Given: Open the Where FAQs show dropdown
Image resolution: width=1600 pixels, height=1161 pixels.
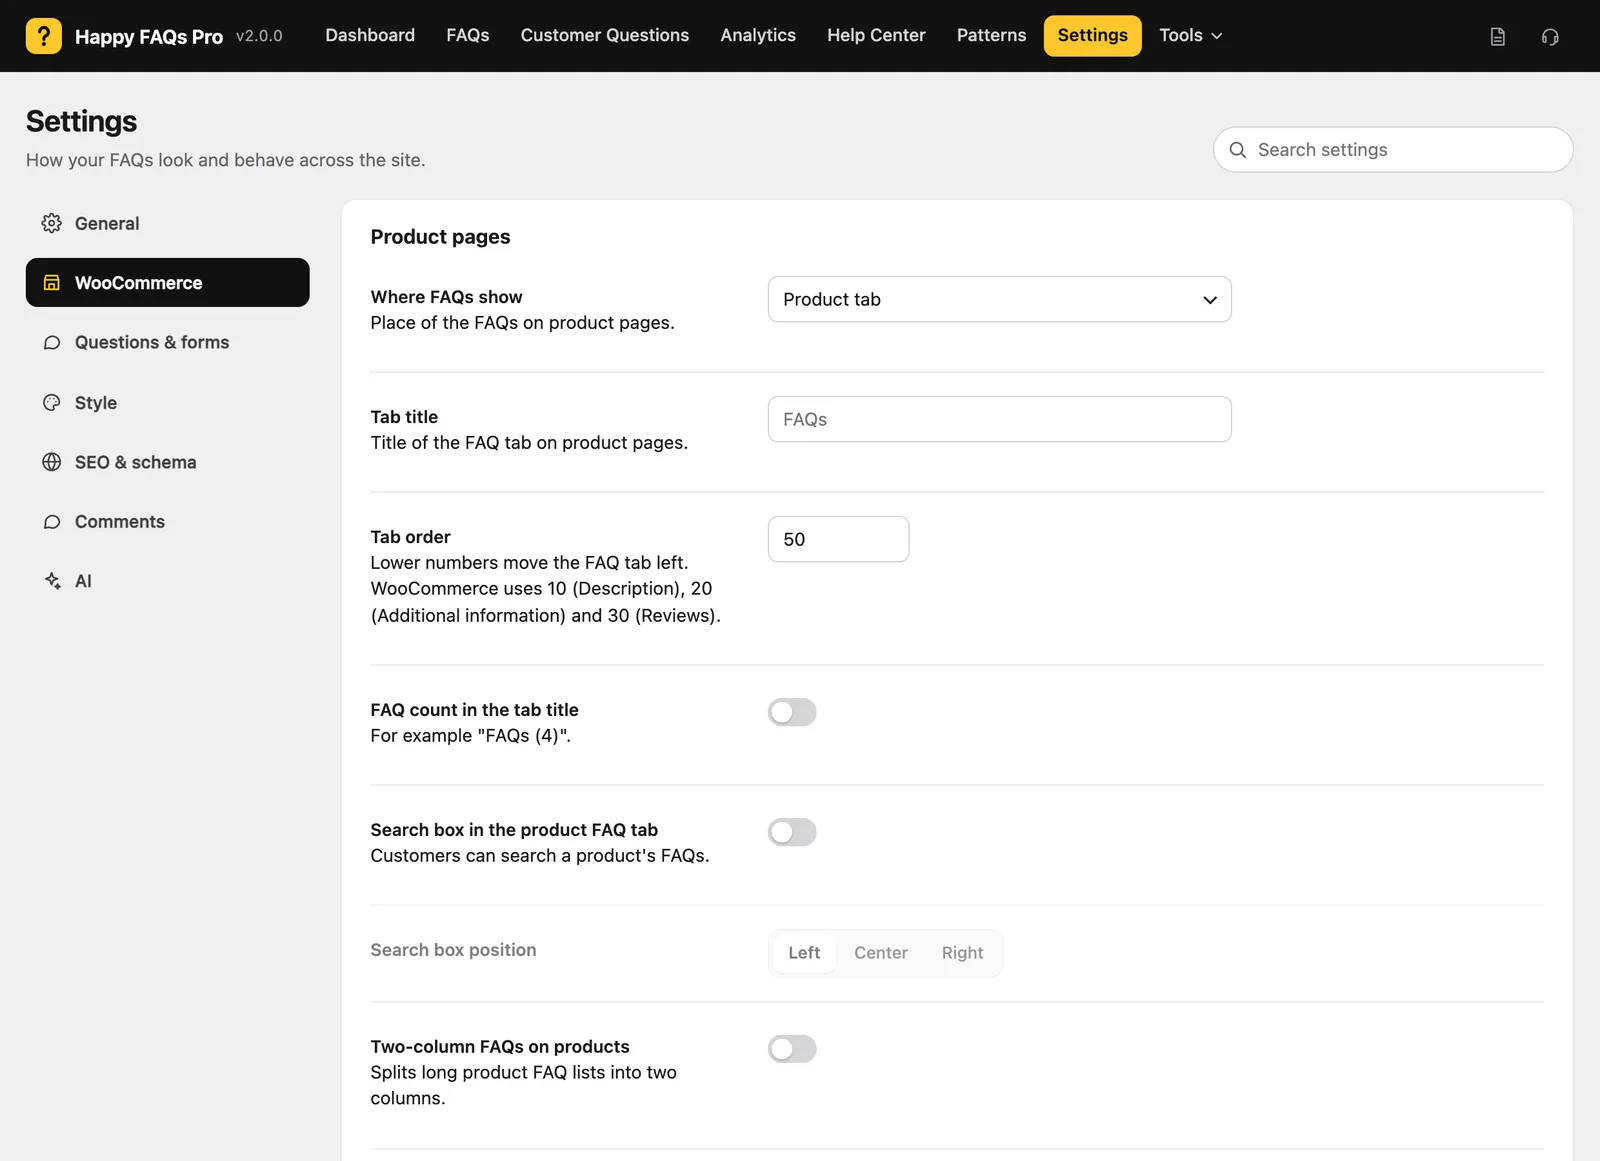Looking at the screenshot, I should (1000, 300).
